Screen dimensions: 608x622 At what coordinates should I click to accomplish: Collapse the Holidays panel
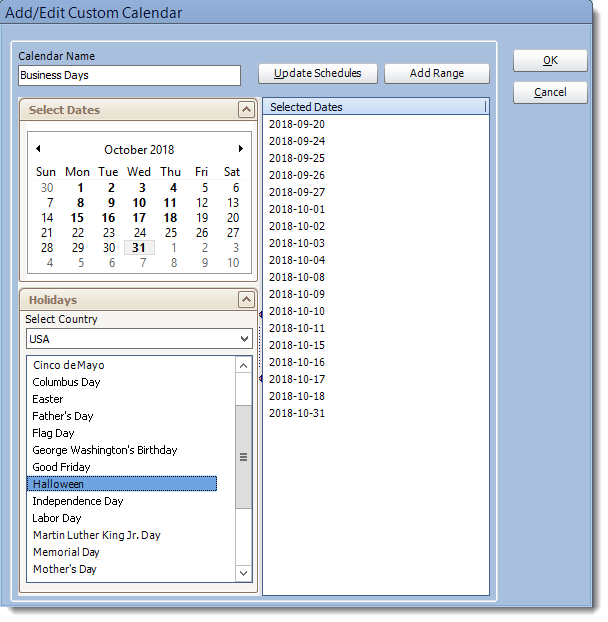pyautogui.click(x=246, y=300)
